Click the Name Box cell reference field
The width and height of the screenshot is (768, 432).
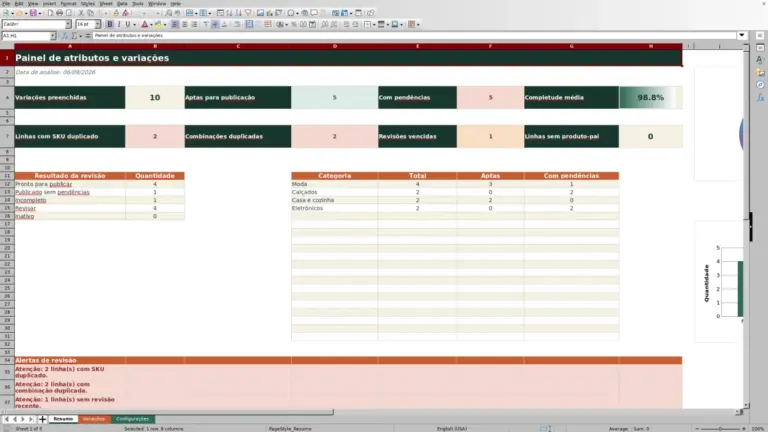tap(25, 36)
